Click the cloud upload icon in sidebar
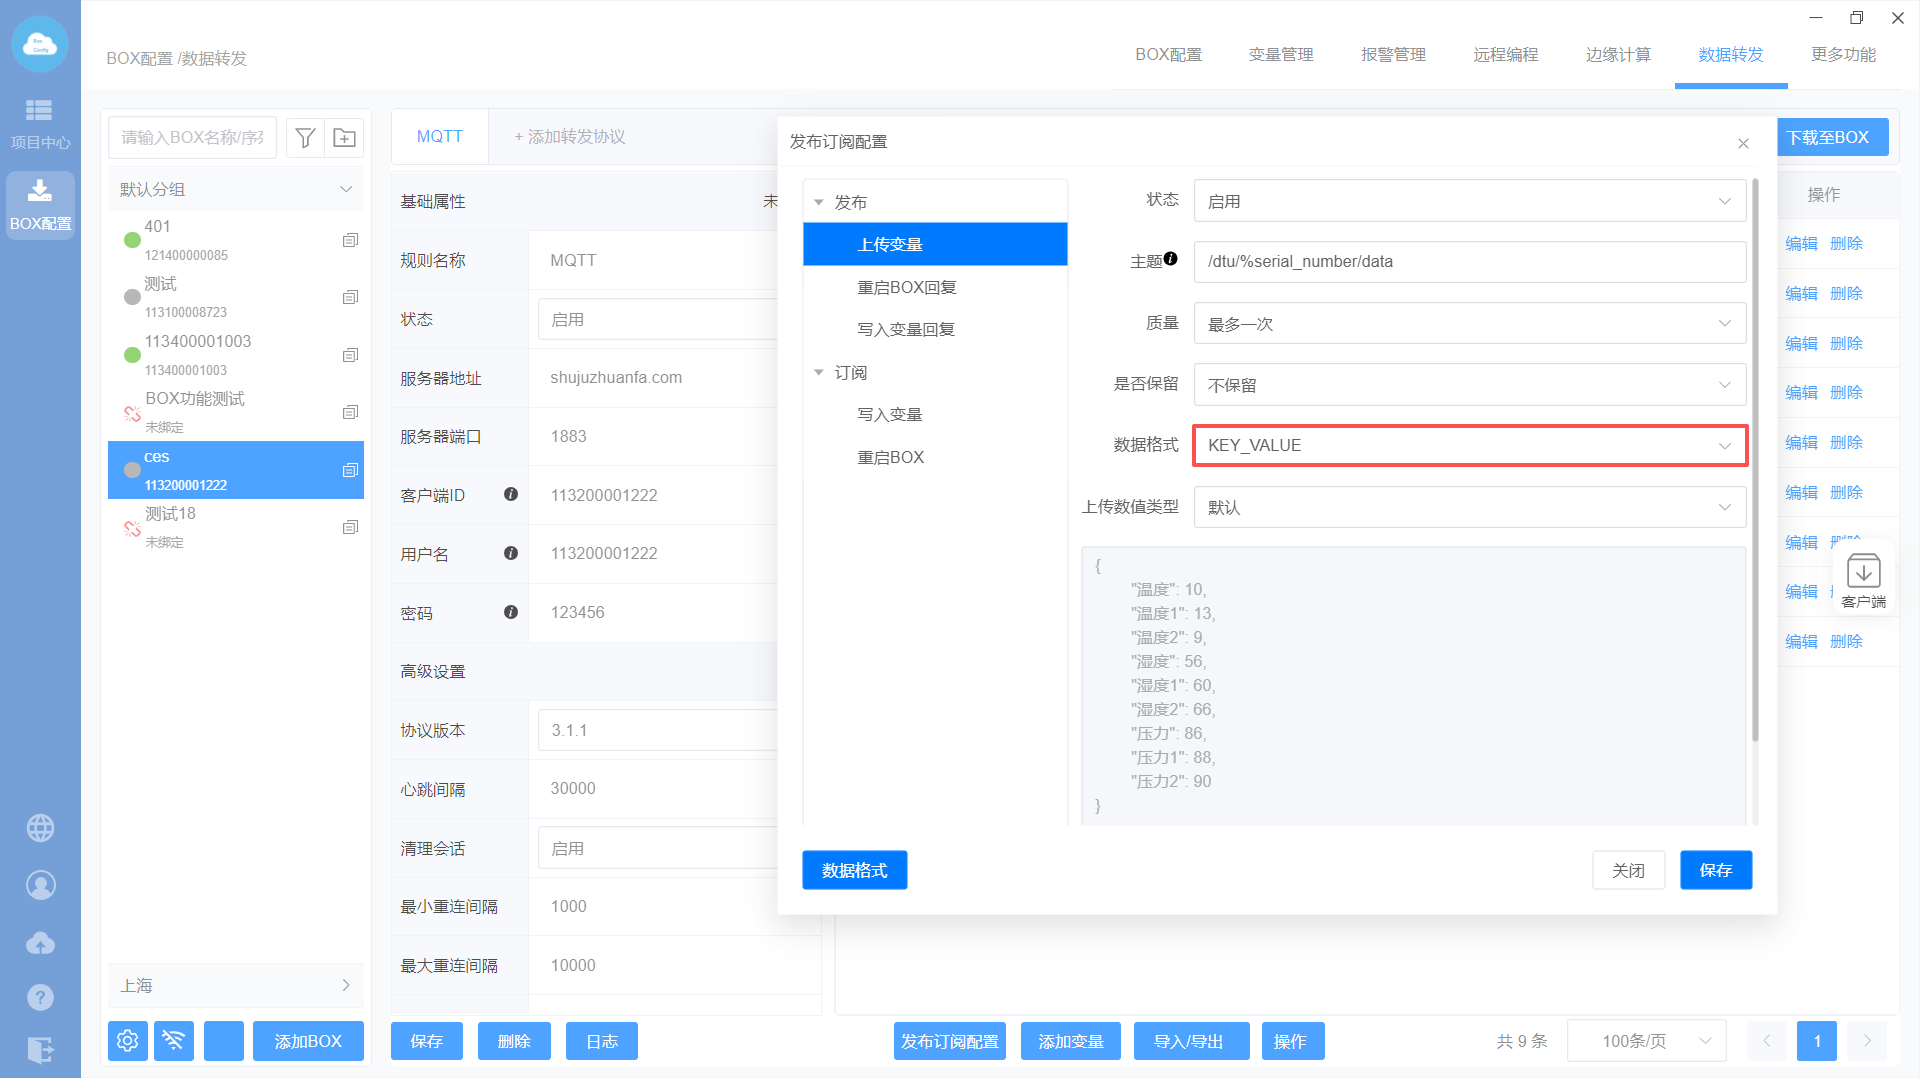The image size is (1920, 1078). [40, 943]
